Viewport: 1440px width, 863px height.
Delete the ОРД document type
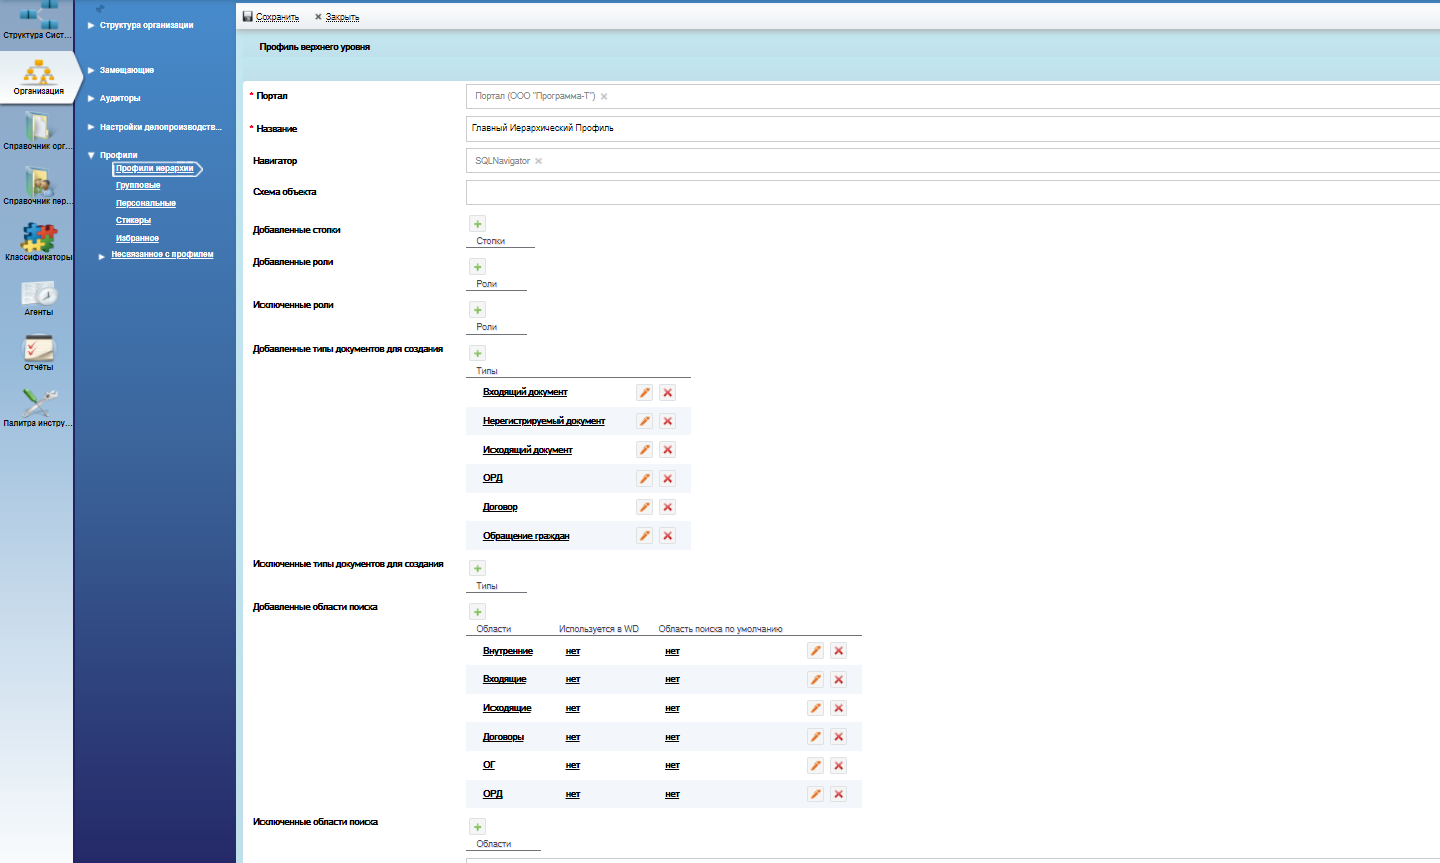668,479
